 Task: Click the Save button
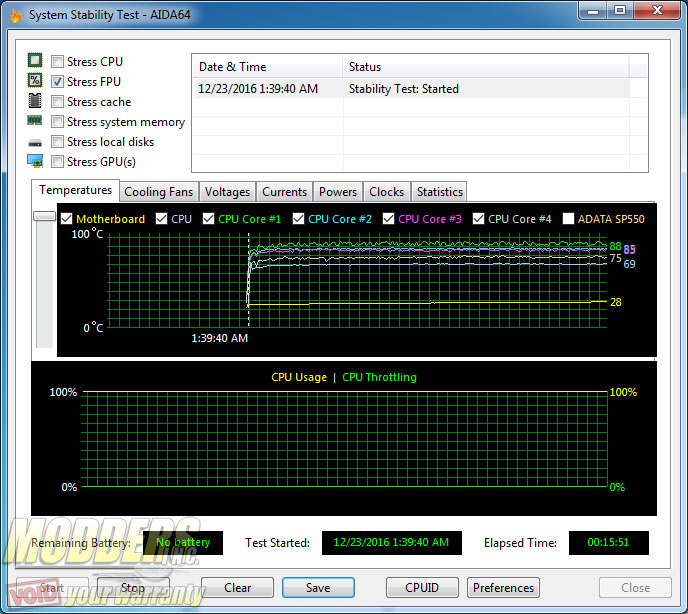318,588
